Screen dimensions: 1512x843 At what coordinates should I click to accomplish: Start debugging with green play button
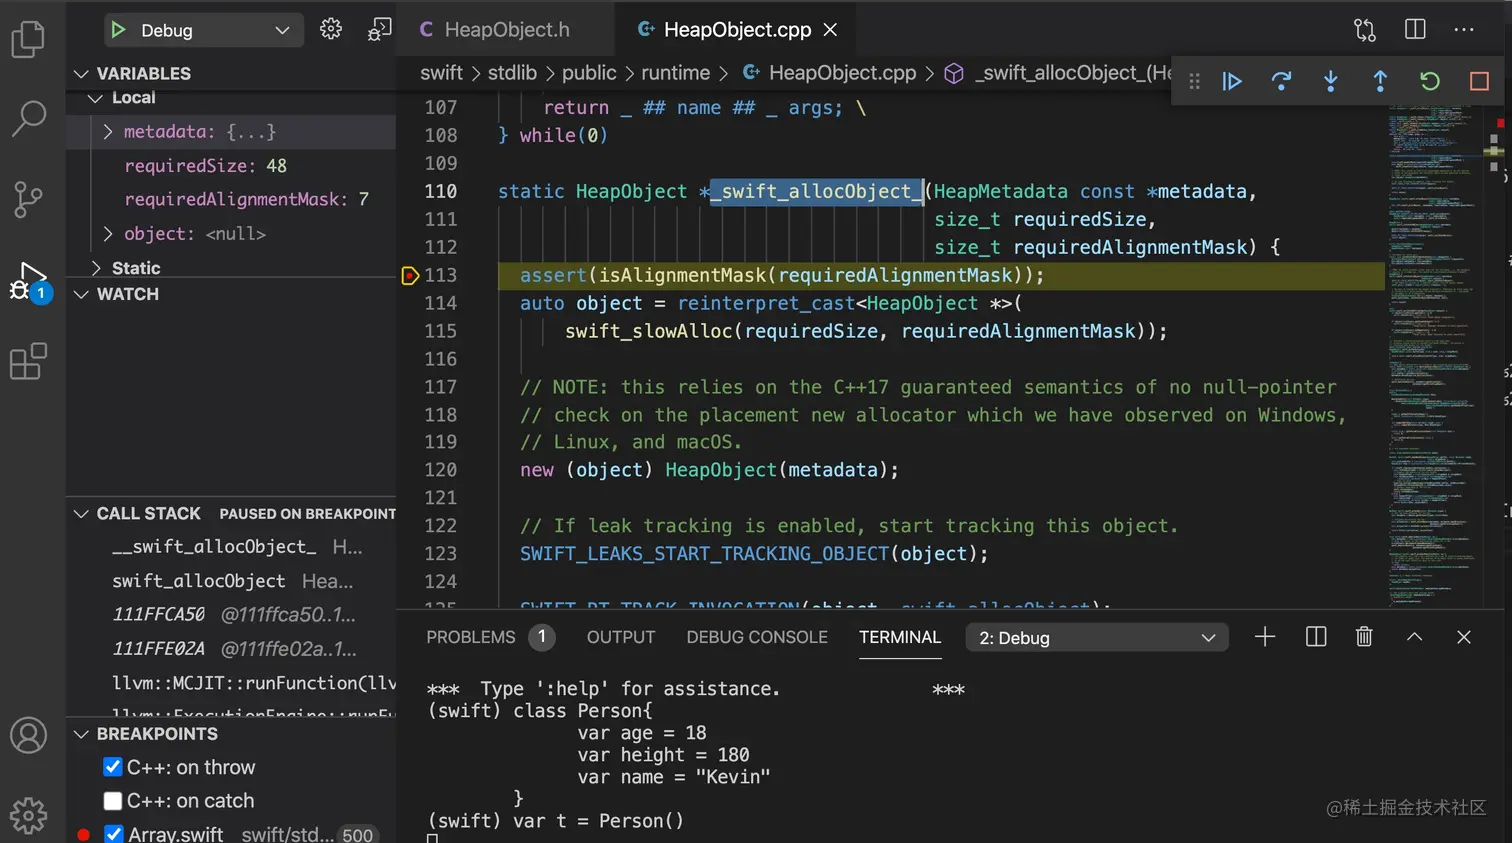tap(119, 30)
